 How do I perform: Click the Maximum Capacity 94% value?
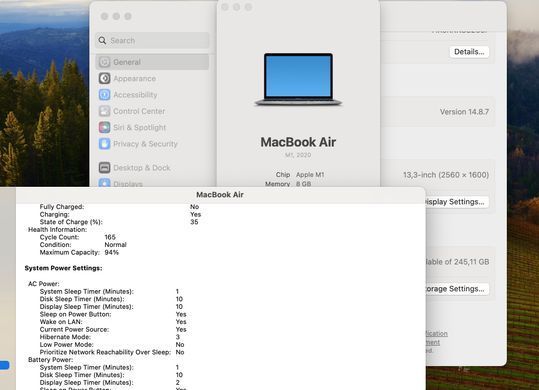point(112,252)
